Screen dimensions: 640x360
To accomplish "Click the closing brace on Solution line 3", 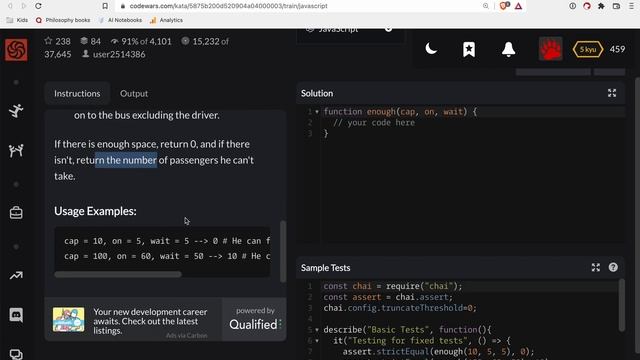I will point(326,133).
